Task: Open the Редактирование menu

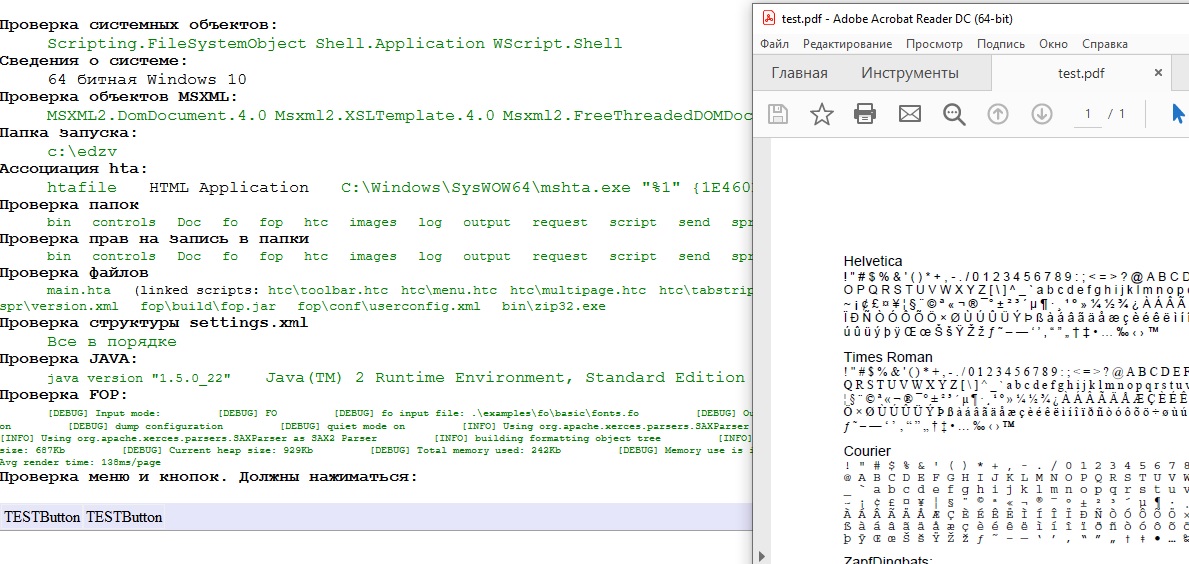Action: 847,45
